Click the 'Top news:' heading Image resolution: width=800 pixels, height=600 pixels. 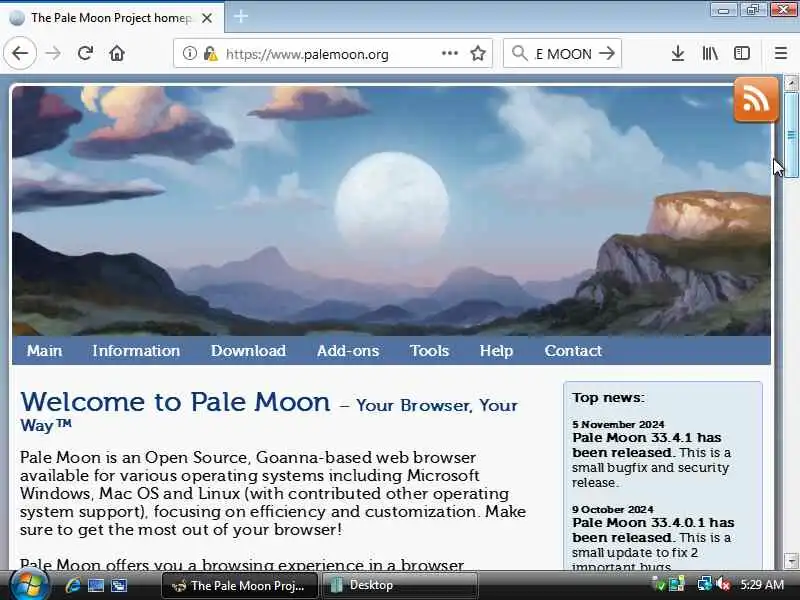coord(608,397)
